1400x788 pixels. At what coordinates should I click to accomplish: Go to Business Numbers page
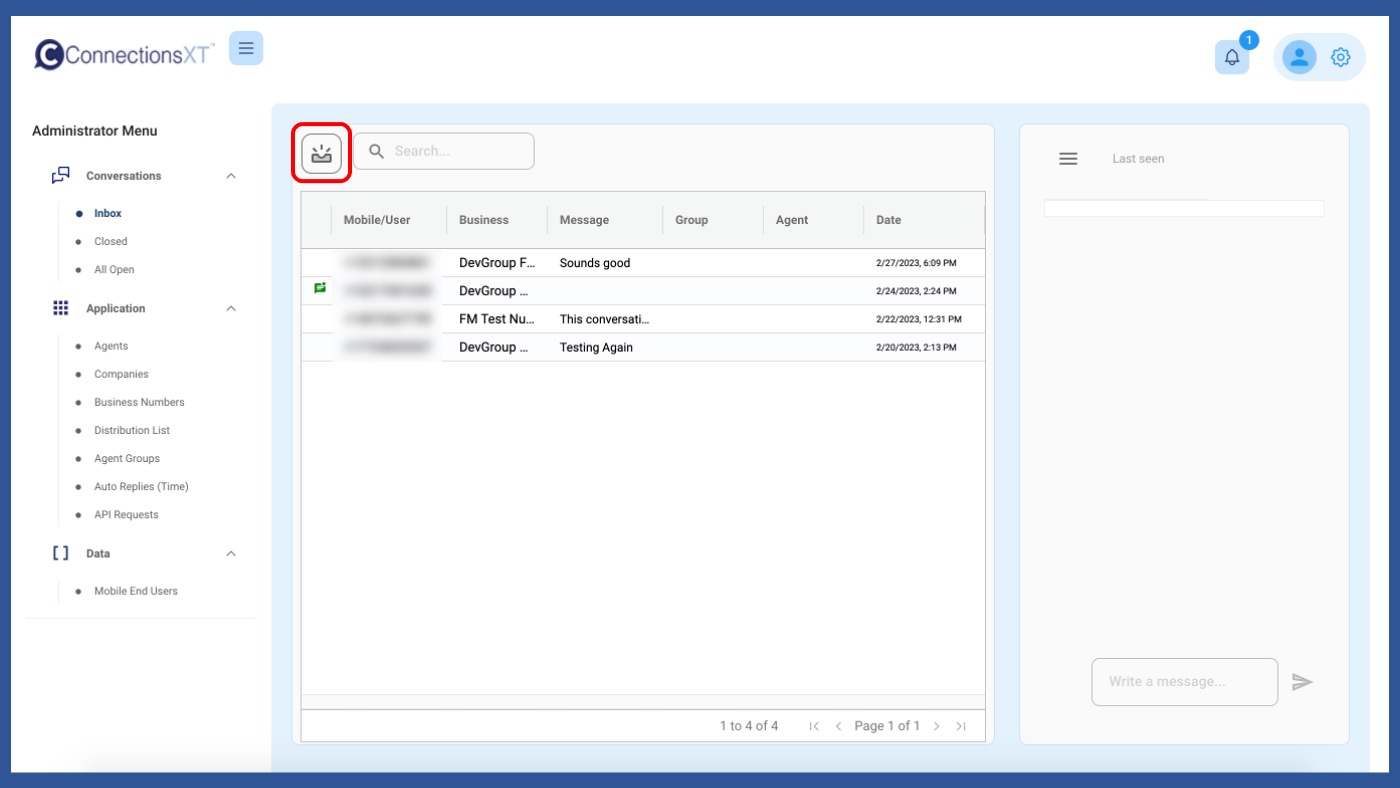point(139,403)
